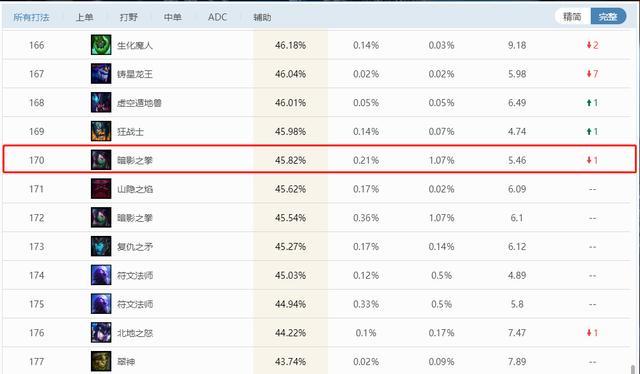640x374 pixels.
Task: Select the 所有打法 tab
Action: 31,17
